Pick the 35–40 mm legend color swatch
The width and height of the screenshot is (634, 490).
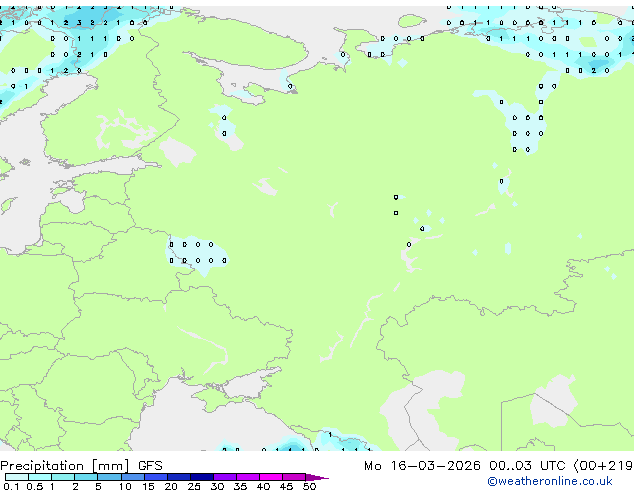(248, 477)
